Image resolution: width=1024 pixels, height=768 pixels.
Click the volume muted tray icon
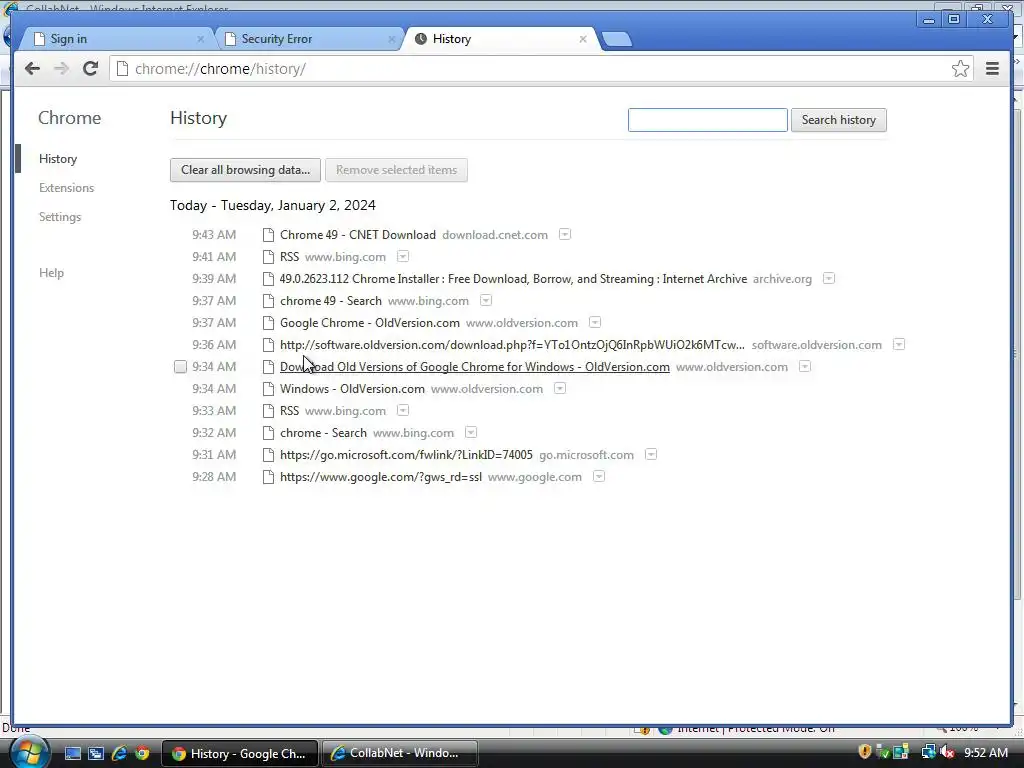pos(948,752)
